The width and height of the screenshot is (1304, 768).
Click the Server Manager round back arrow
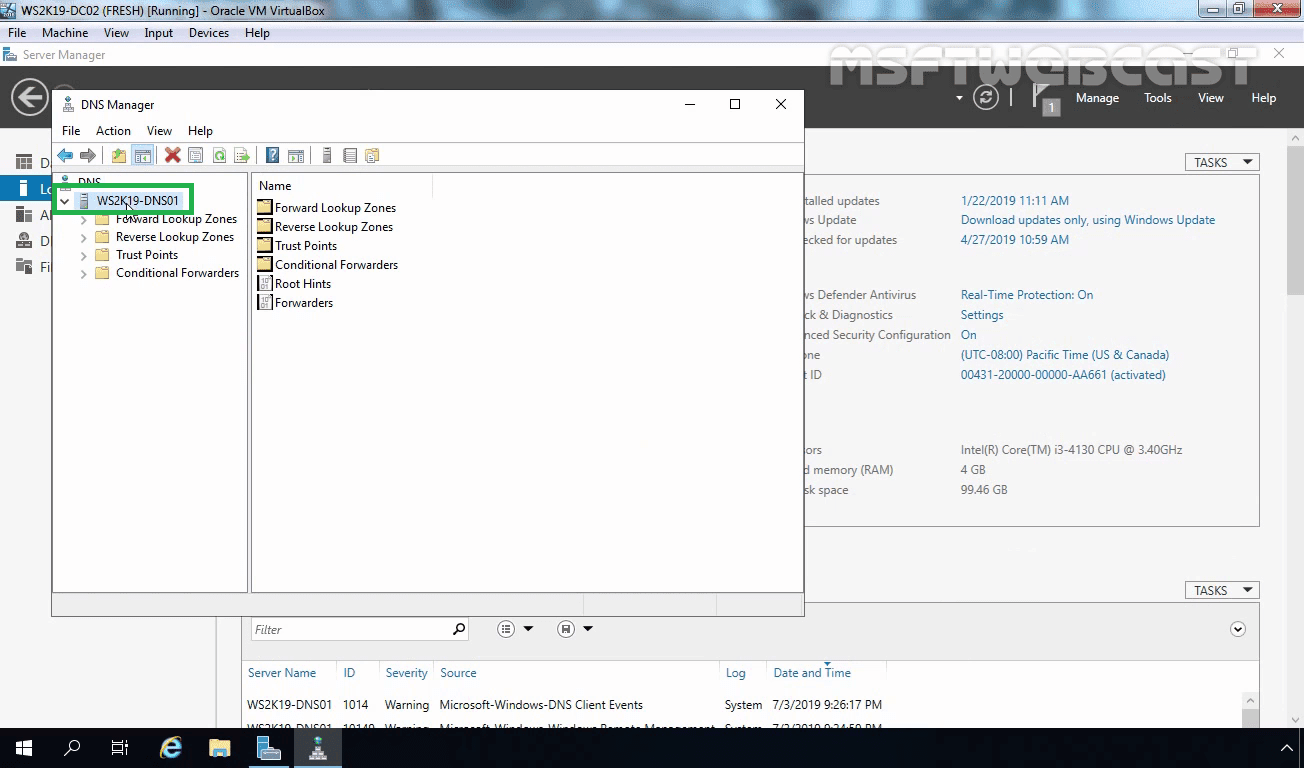click(x=30, y=97)
